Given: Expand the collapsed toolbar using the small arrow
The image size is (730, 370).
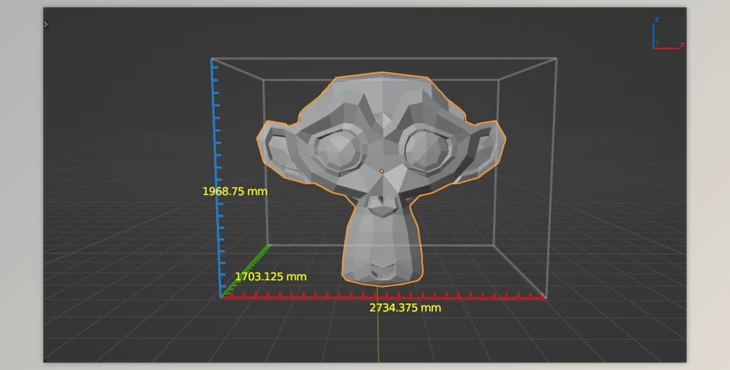Looking at the screenshot, I should [46, 24].
